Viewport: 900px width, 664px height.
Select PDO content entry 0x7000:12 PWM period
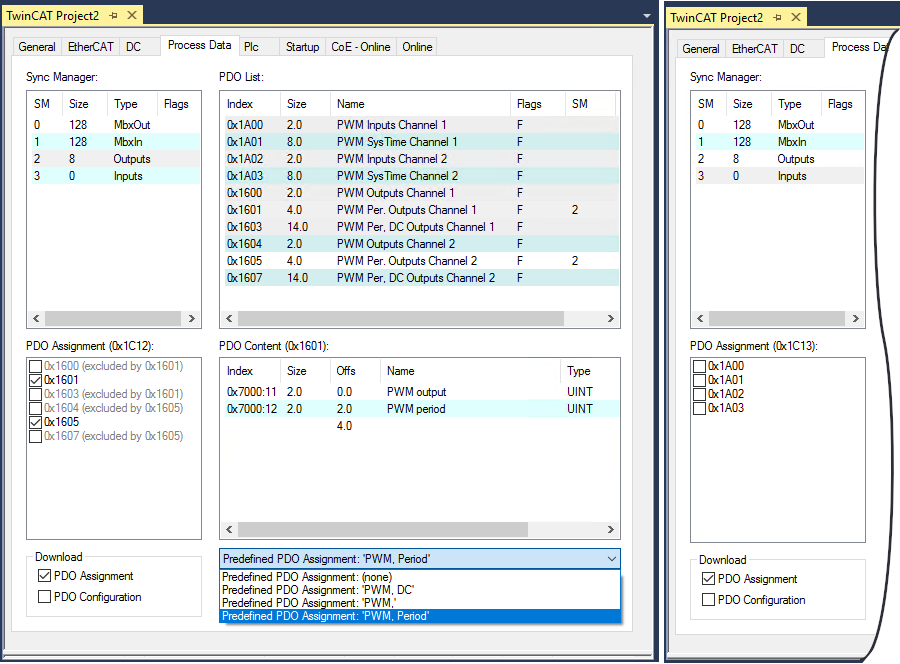pyautogui.click(x=421, y=409)
